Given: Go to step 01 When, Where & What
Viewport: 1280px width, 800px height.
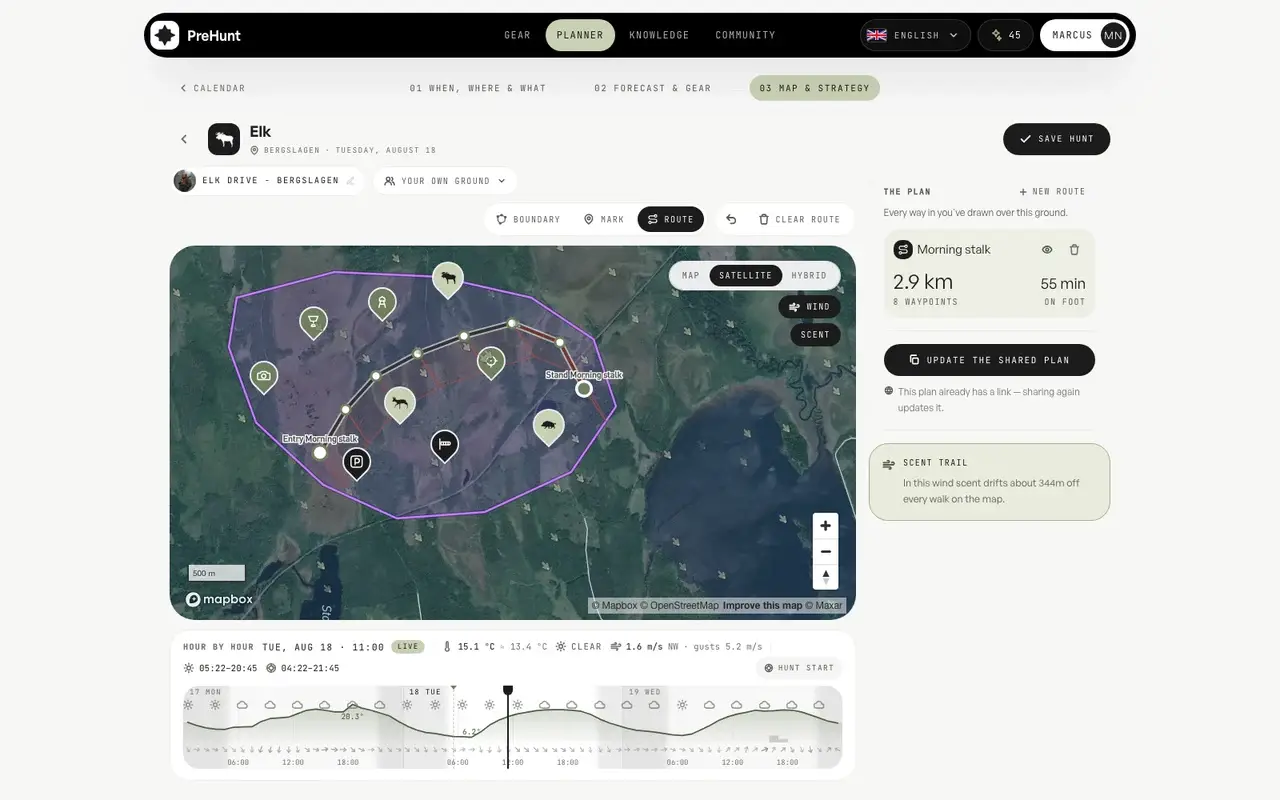Looking at the screenshot, I should click(x=478, y=88).
